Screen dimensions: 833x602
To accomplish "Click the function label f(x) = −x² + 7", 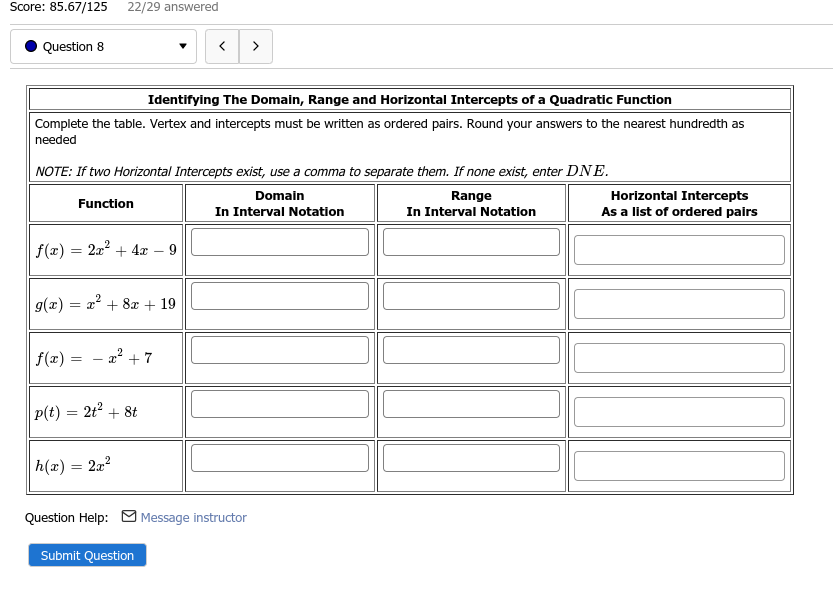I will [x=94, y=358].
